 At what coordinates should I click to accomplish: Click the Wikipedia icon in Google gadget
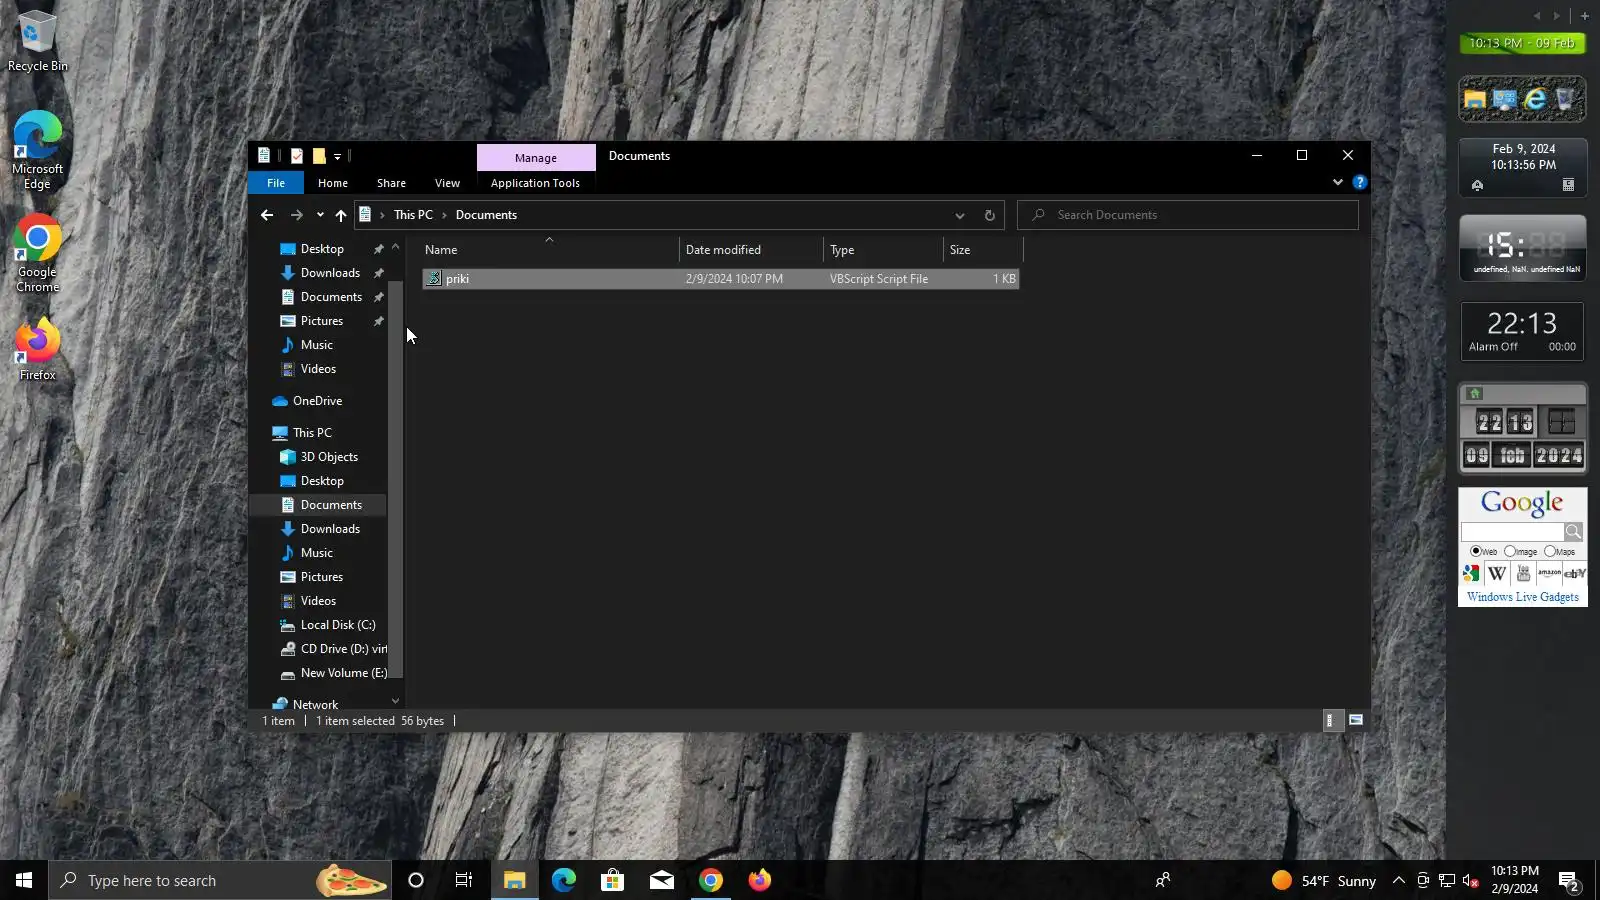point(1497,573)
